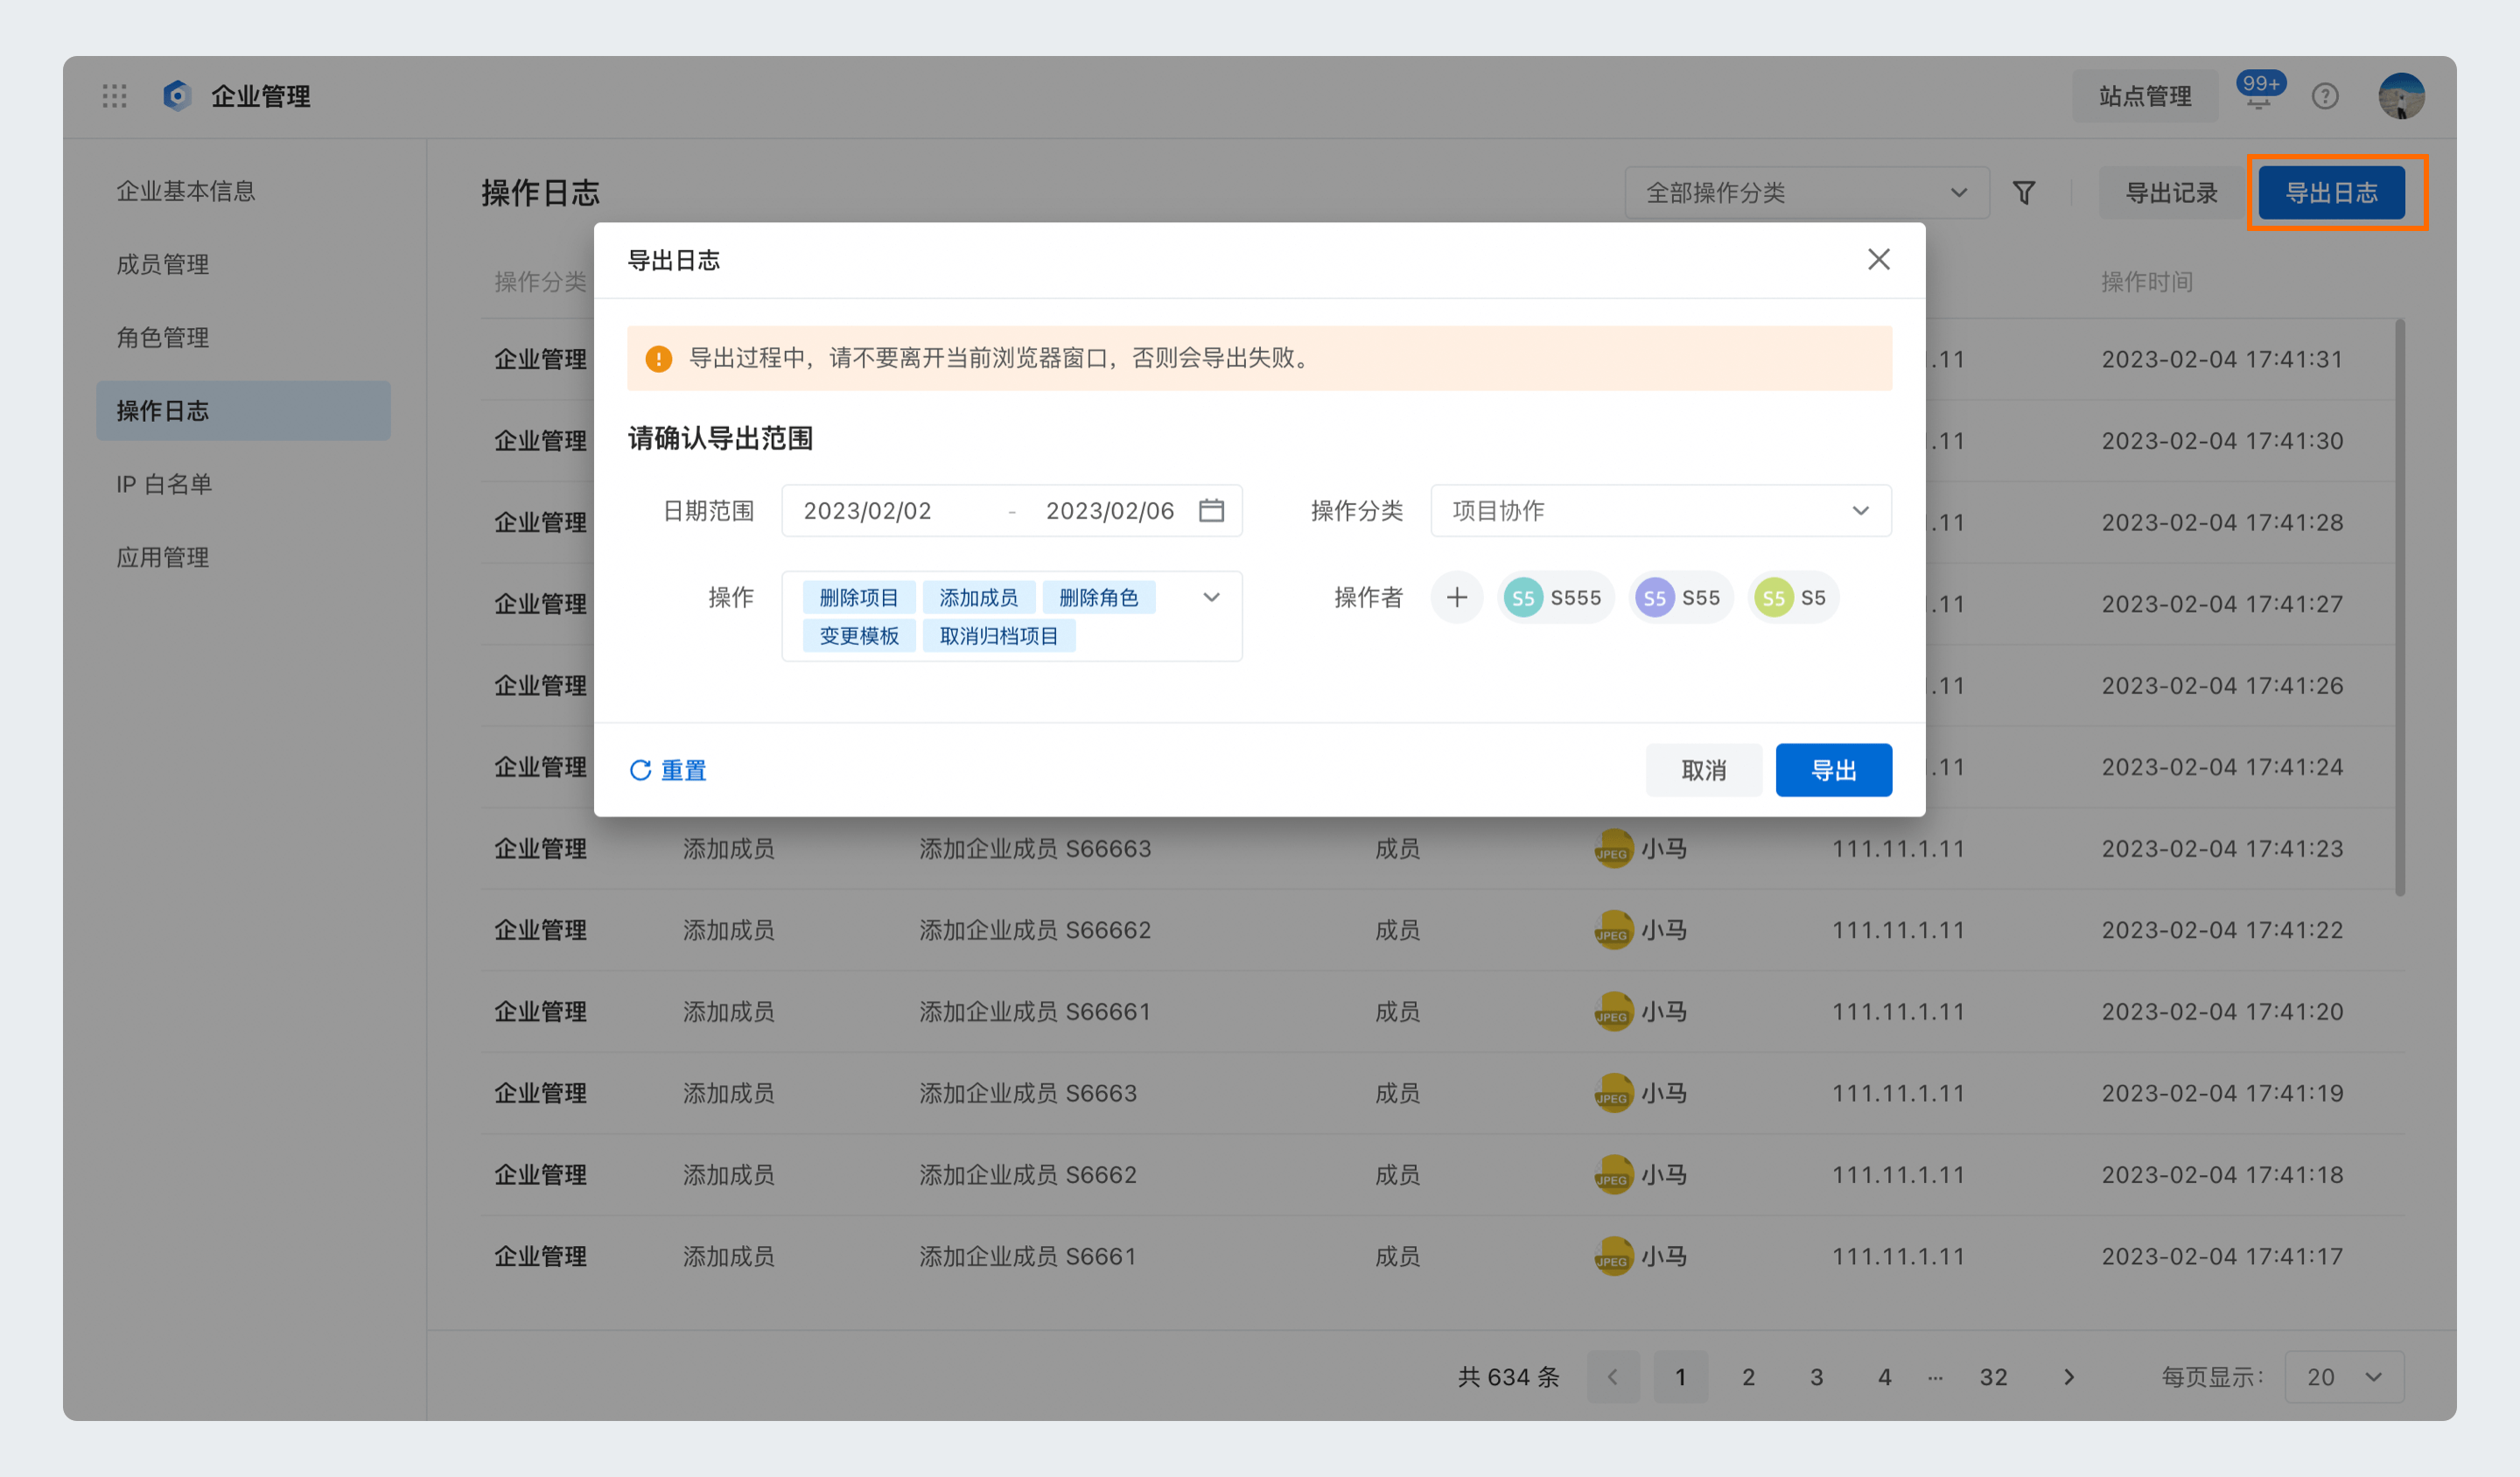The height and width of the screenshot is (1477, 2520).
Task: Click the 操作时间 column header
Action: (x=2146, y=282)
